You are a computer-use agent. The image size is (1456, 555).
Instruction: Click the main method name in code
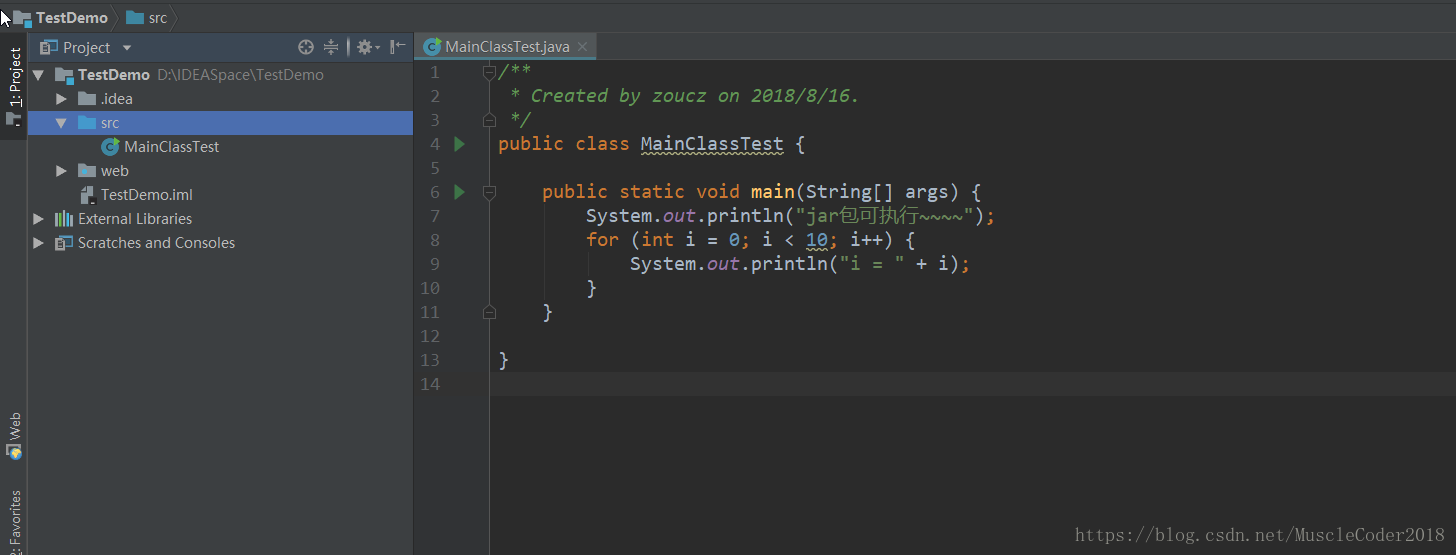(773, 192)
